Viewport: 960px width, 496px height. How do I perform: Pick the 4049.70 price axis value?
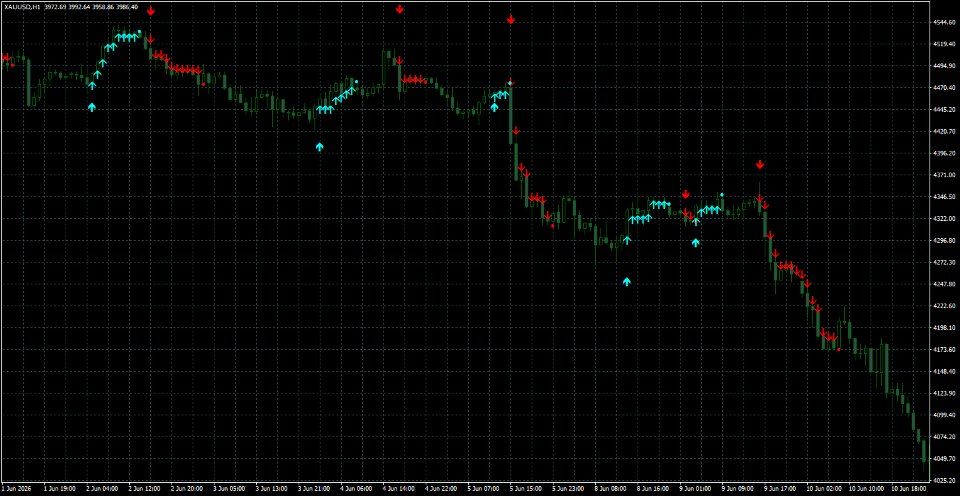945,459
